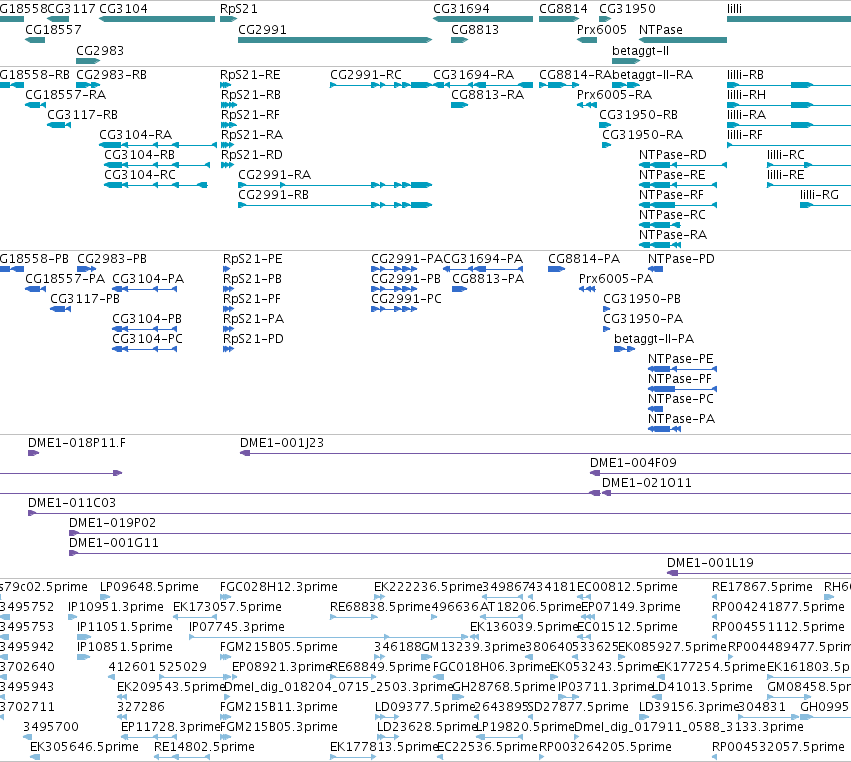
Task: Select the CG2983 gene label
Action: [x=100, y=50]
